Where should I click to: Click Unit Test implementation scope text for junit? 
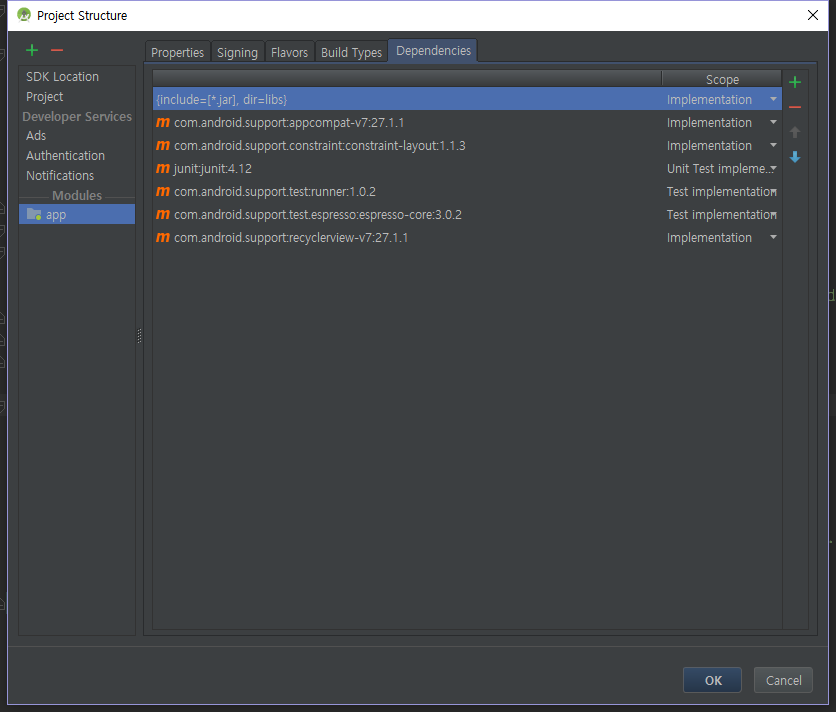717,169
